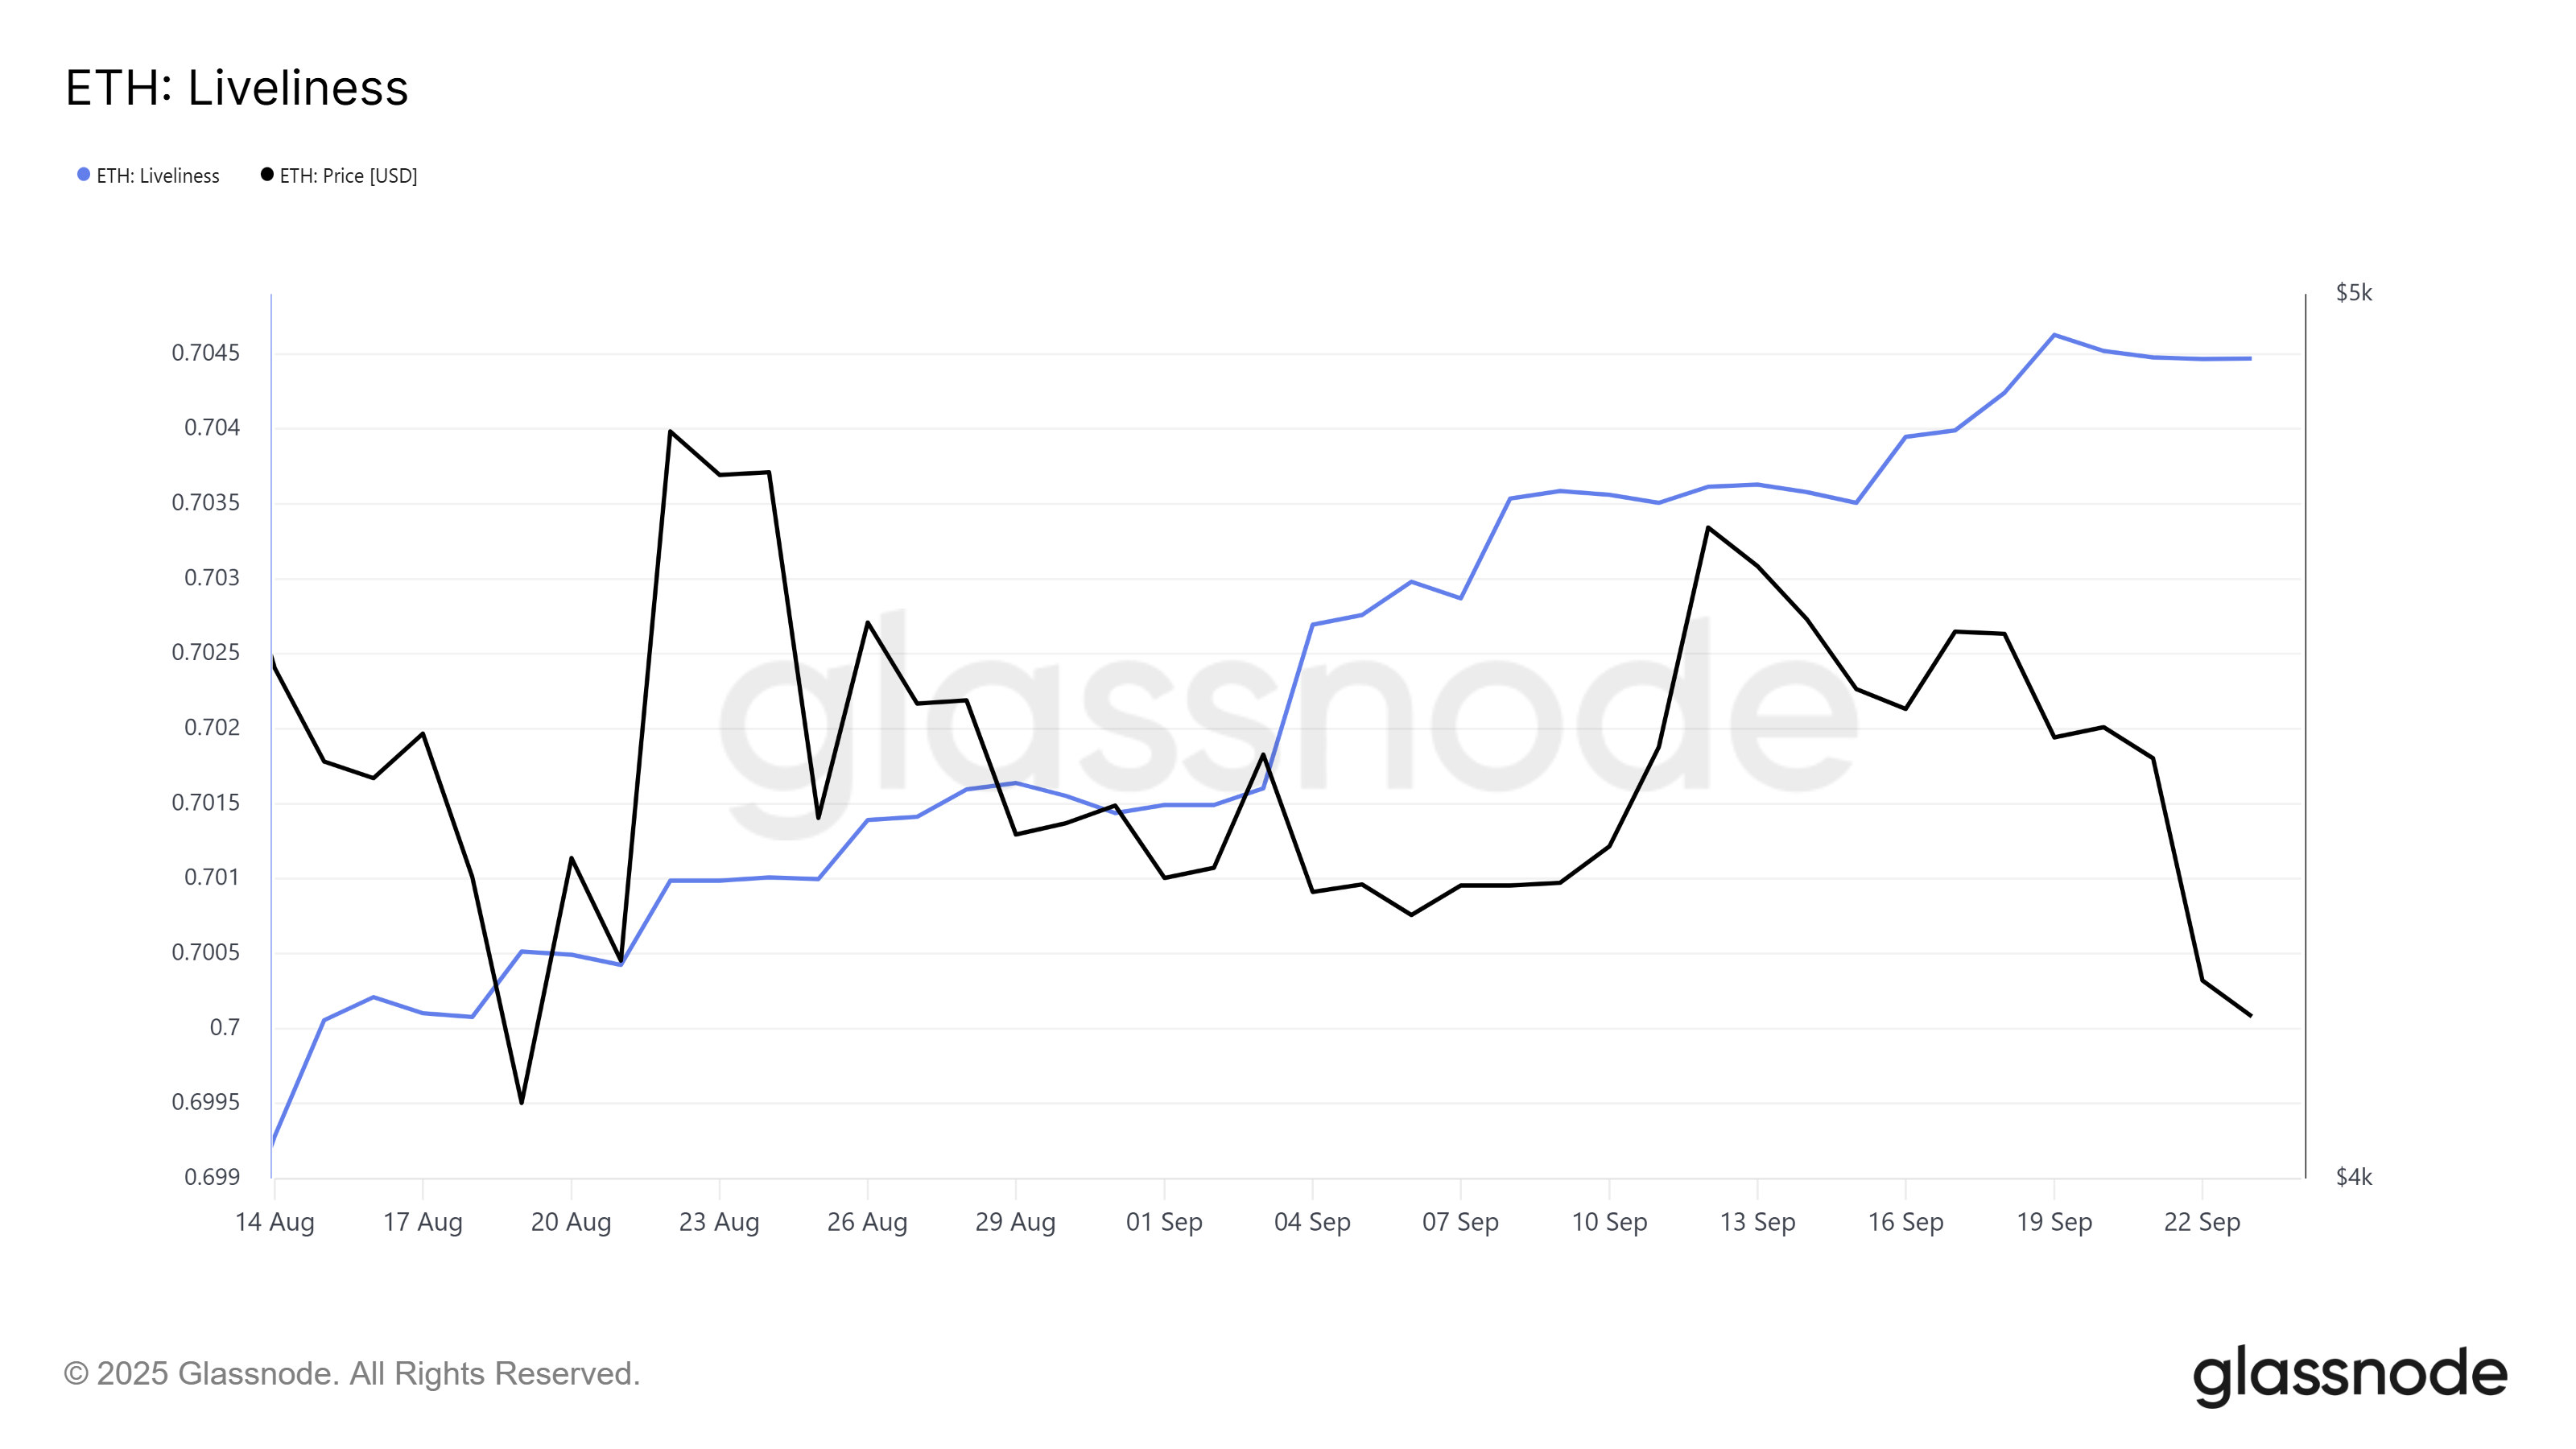
Task: Click the blue liveliness line's highest point
Action: (2054, 335)
